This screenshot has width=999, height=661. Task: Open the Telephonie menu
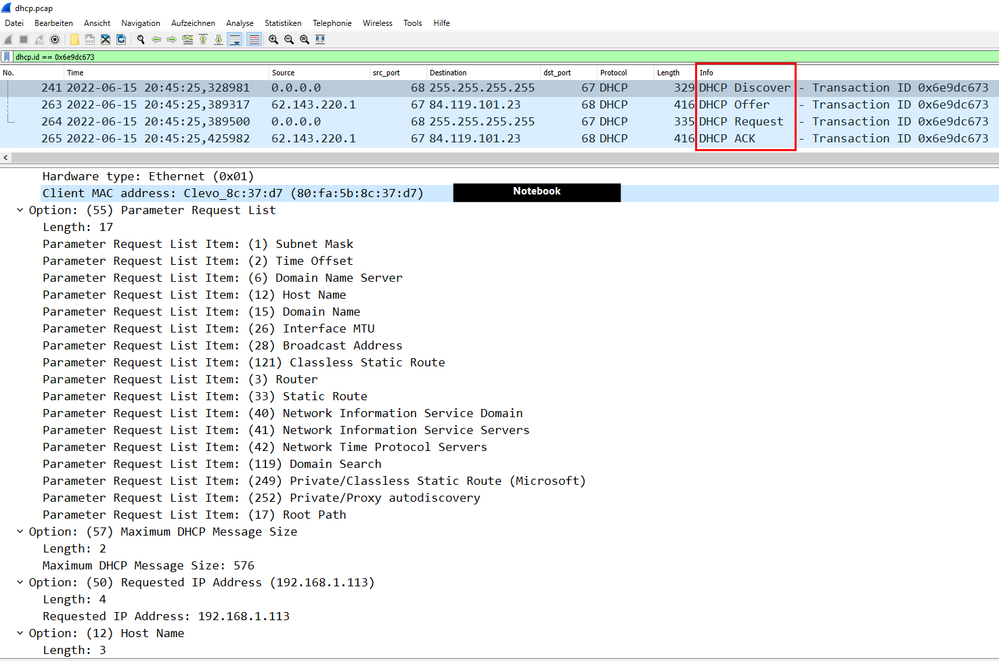coord(332,23)
